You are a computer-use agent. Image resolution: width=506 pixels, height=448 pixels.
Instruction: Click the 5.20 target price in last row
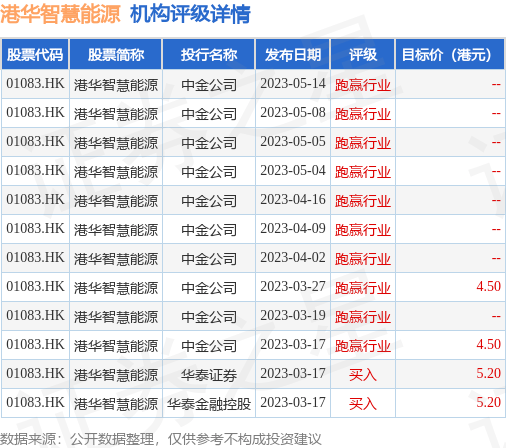[488, 402]
